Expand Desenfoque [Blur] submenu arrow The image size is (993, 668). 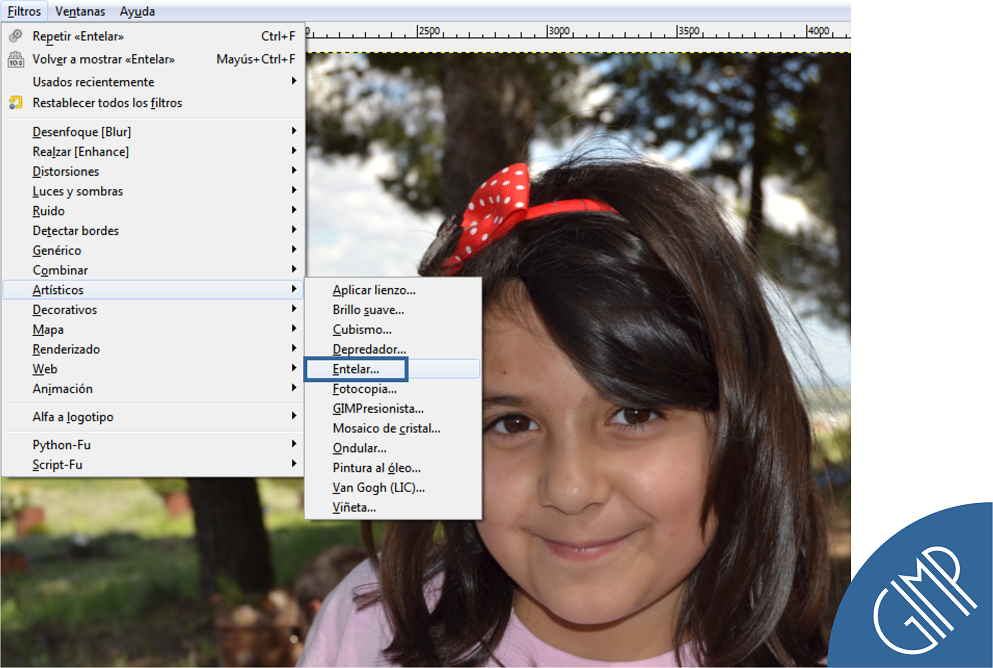click(x=294, y=131)
